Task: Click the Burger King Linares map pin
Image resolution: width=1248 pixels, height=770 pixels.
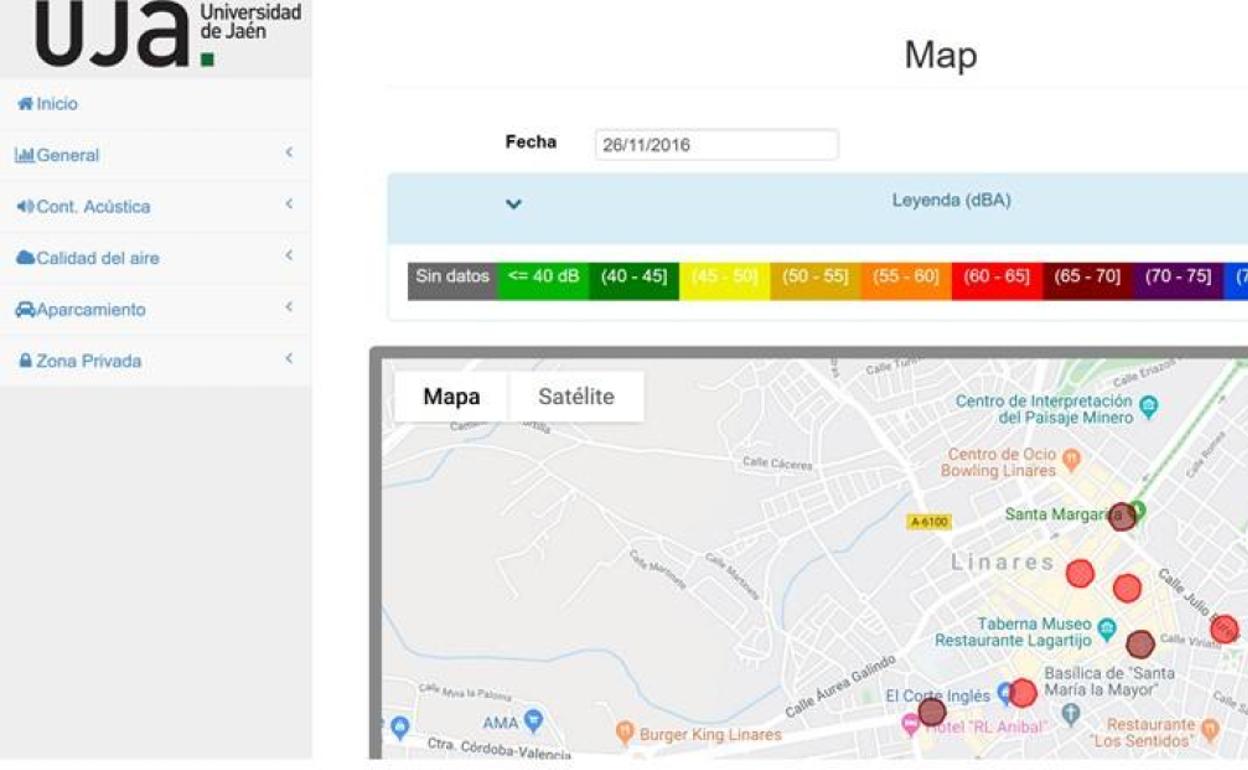Action: pyautogui.click(x=625, y=733)
